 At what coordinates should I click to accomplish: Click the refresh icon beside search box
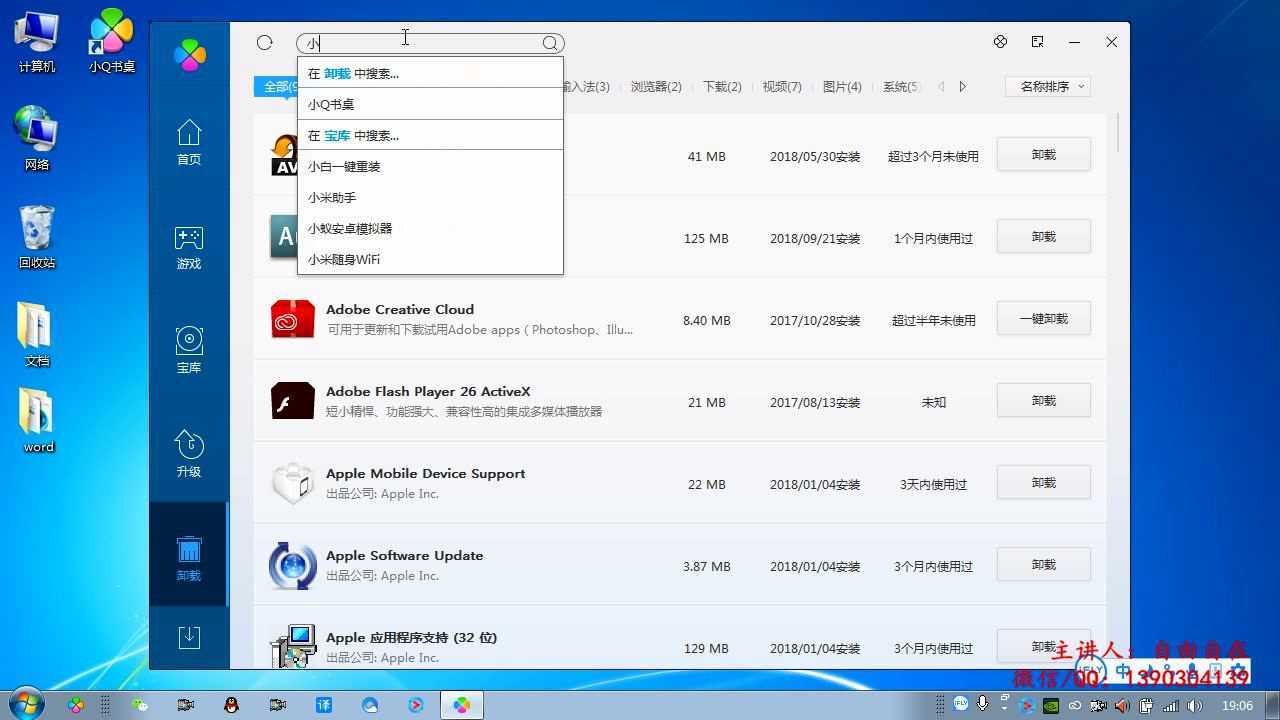click(264, 42)
